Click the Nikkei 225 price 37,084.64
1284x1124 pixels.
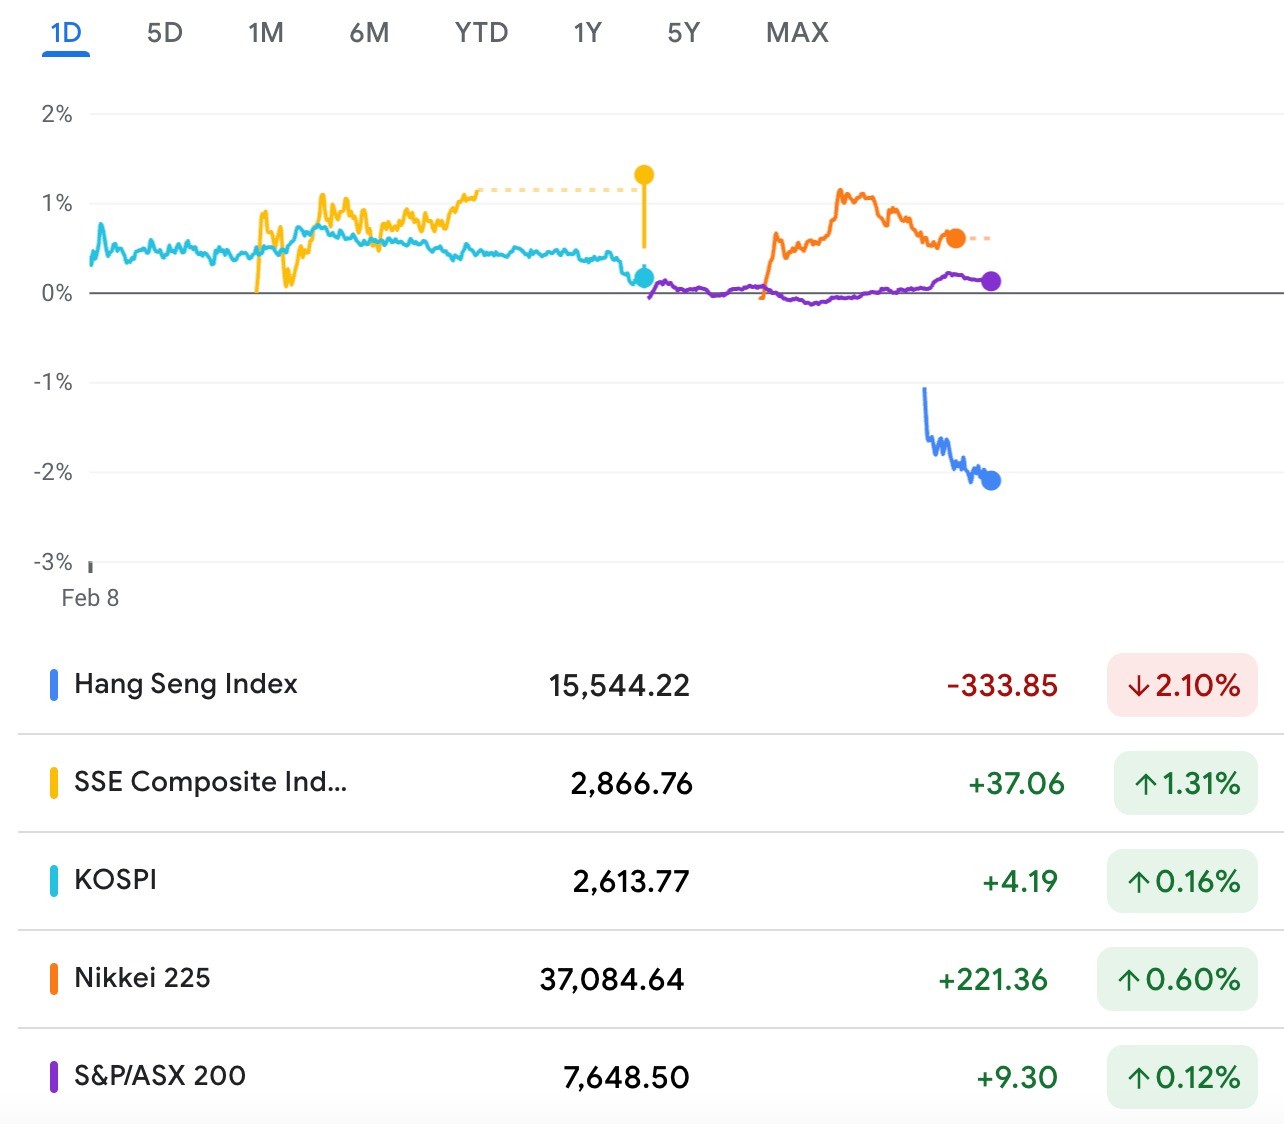pos(612,980)
